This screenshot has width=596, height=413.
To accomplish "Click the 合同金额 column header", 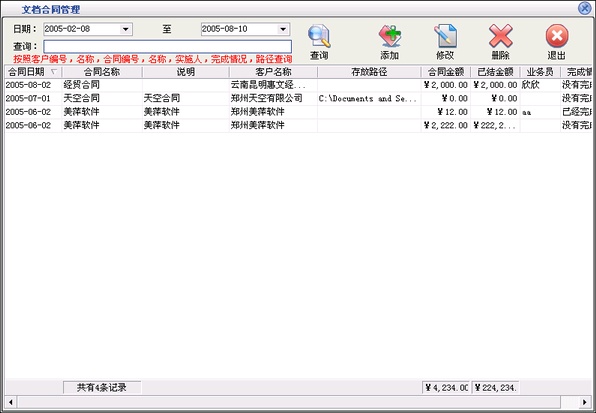I will point(446,72).
